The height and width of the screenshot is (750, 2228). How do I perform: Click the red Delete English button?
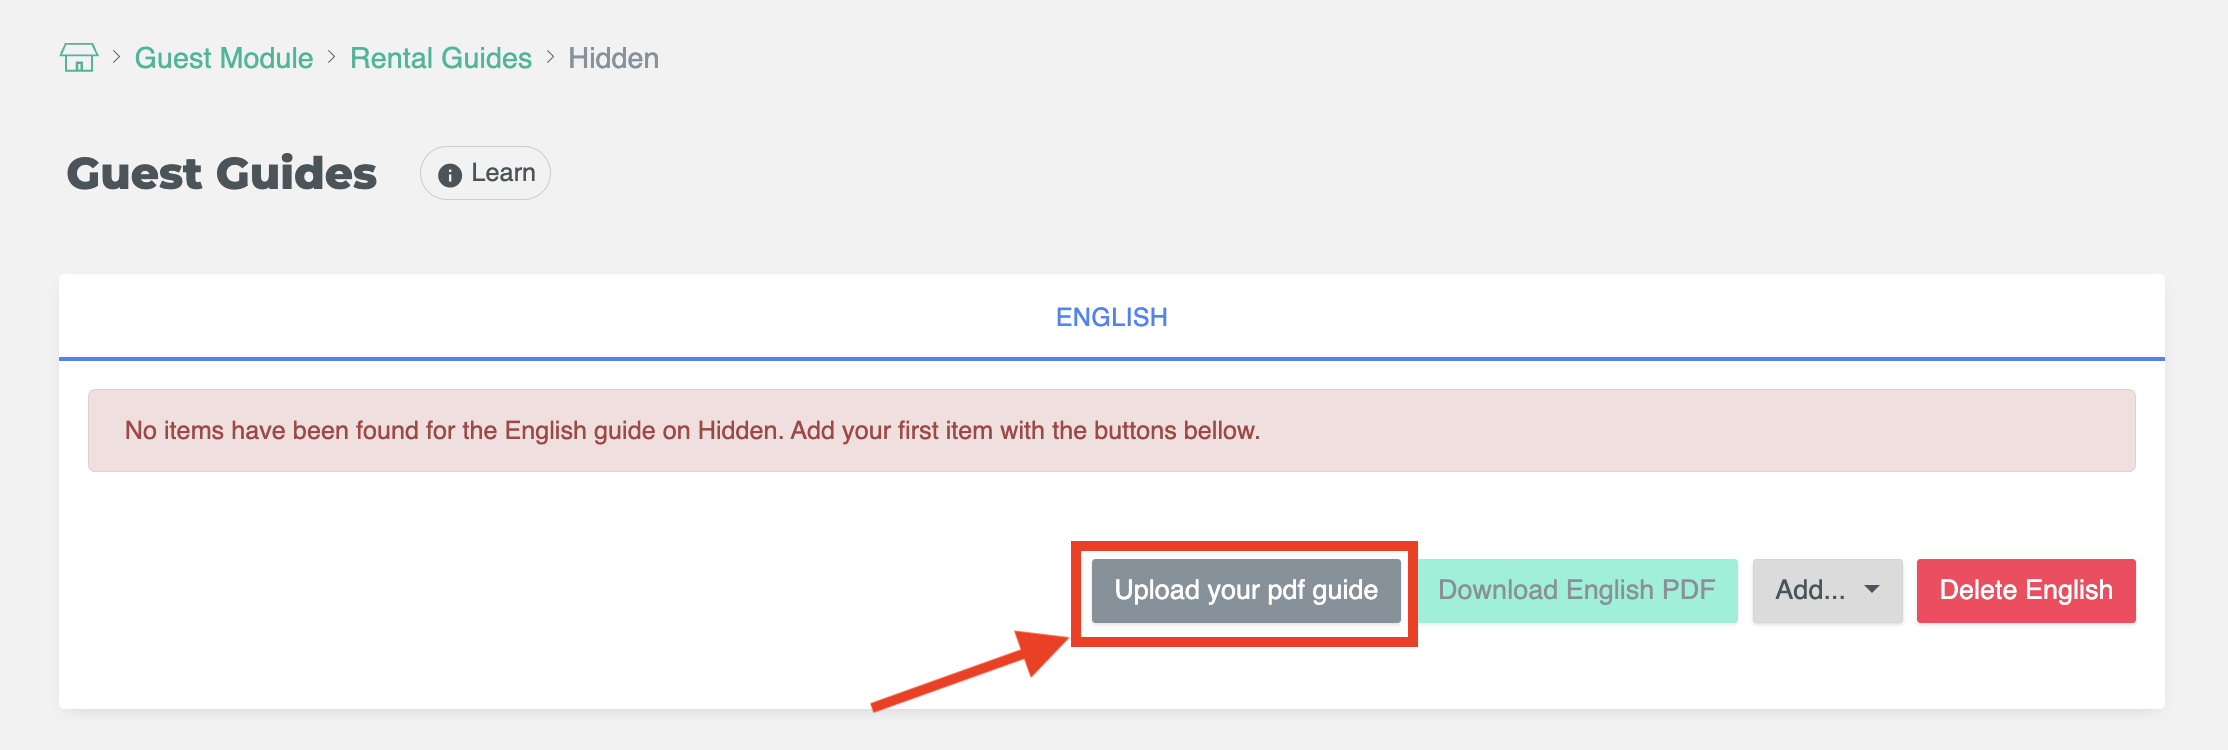[x=2026, y=591]
